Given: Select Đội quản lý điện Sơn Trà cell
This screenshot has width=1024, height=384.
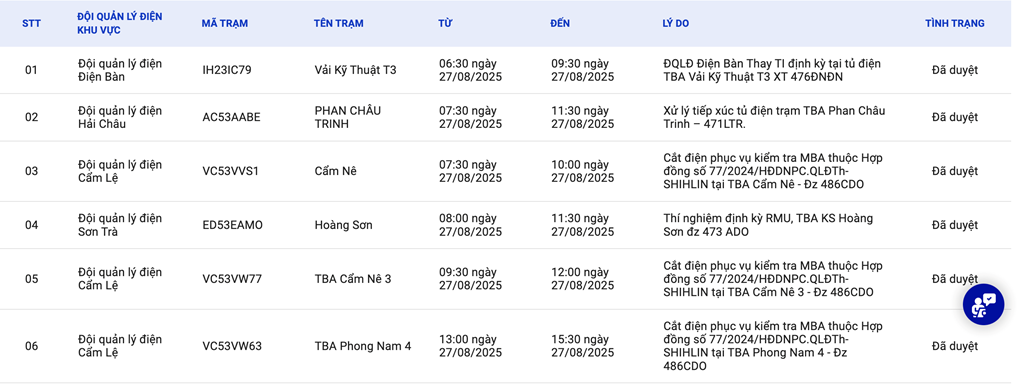Looking at the screenshot, I should point(120,225).
